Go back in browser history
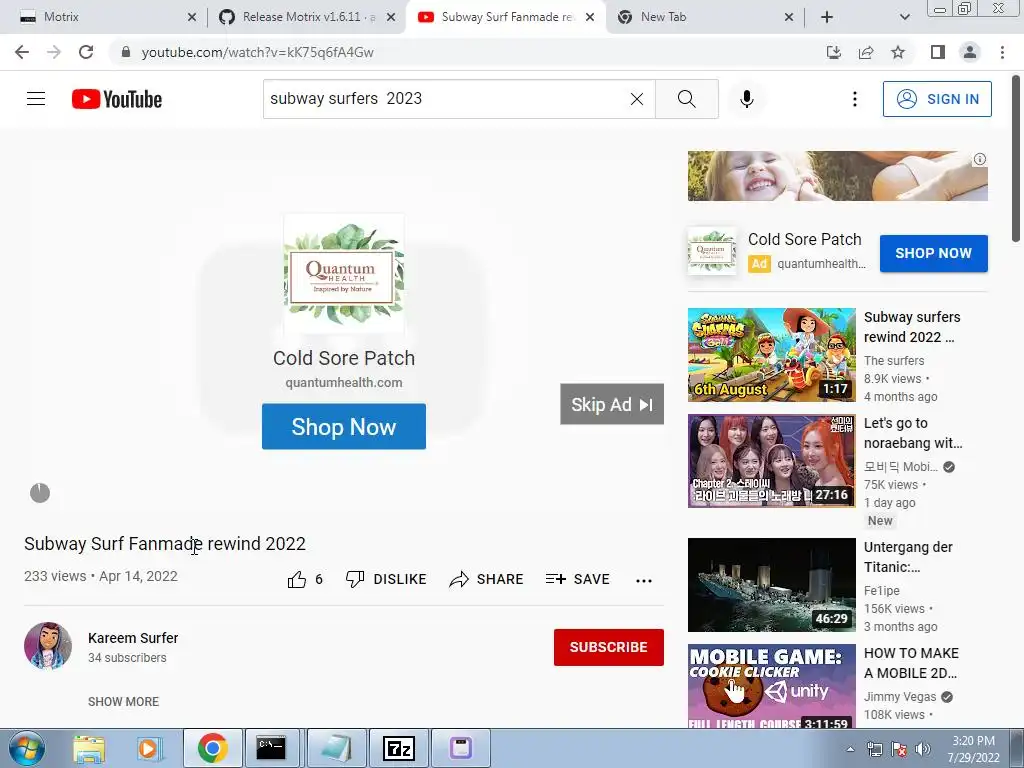This screenshot has width=1024, height=768. pyautogui.click(x=22, y=52)
